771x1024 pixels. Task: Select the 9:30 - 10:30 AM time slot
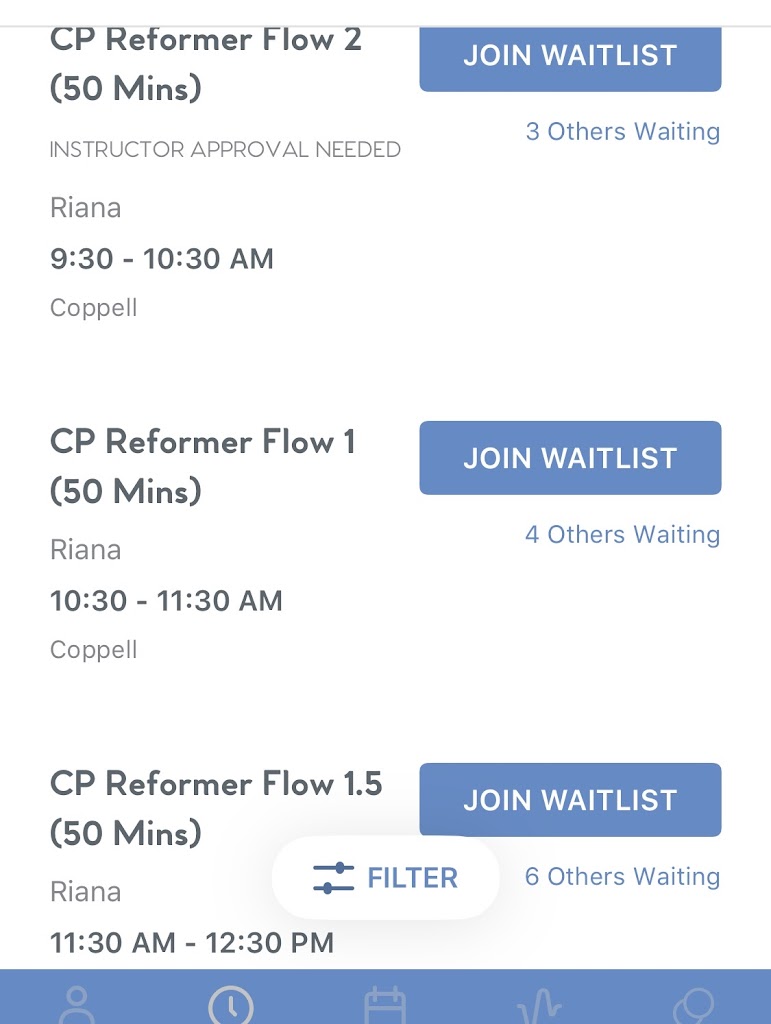click(161, 259)
